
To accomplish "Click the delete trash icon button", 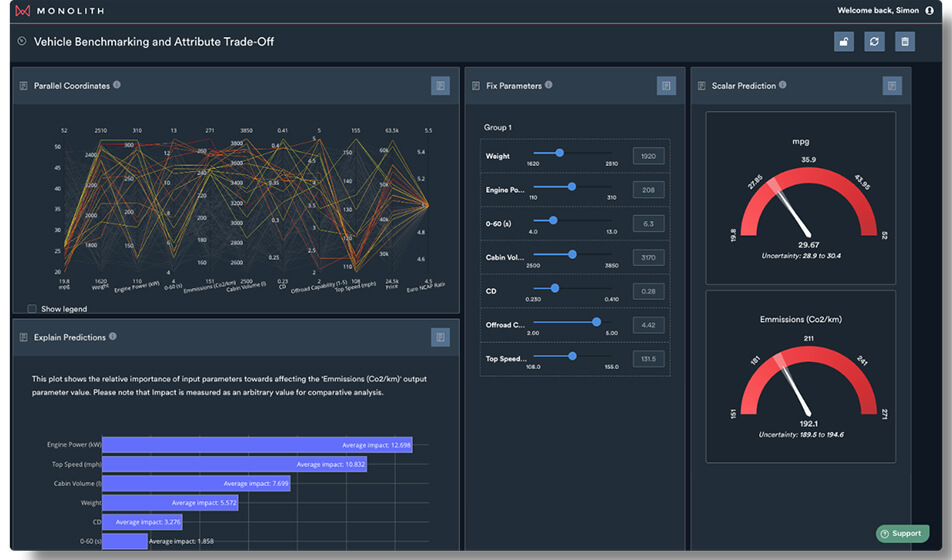I will [x=905, y=41].
